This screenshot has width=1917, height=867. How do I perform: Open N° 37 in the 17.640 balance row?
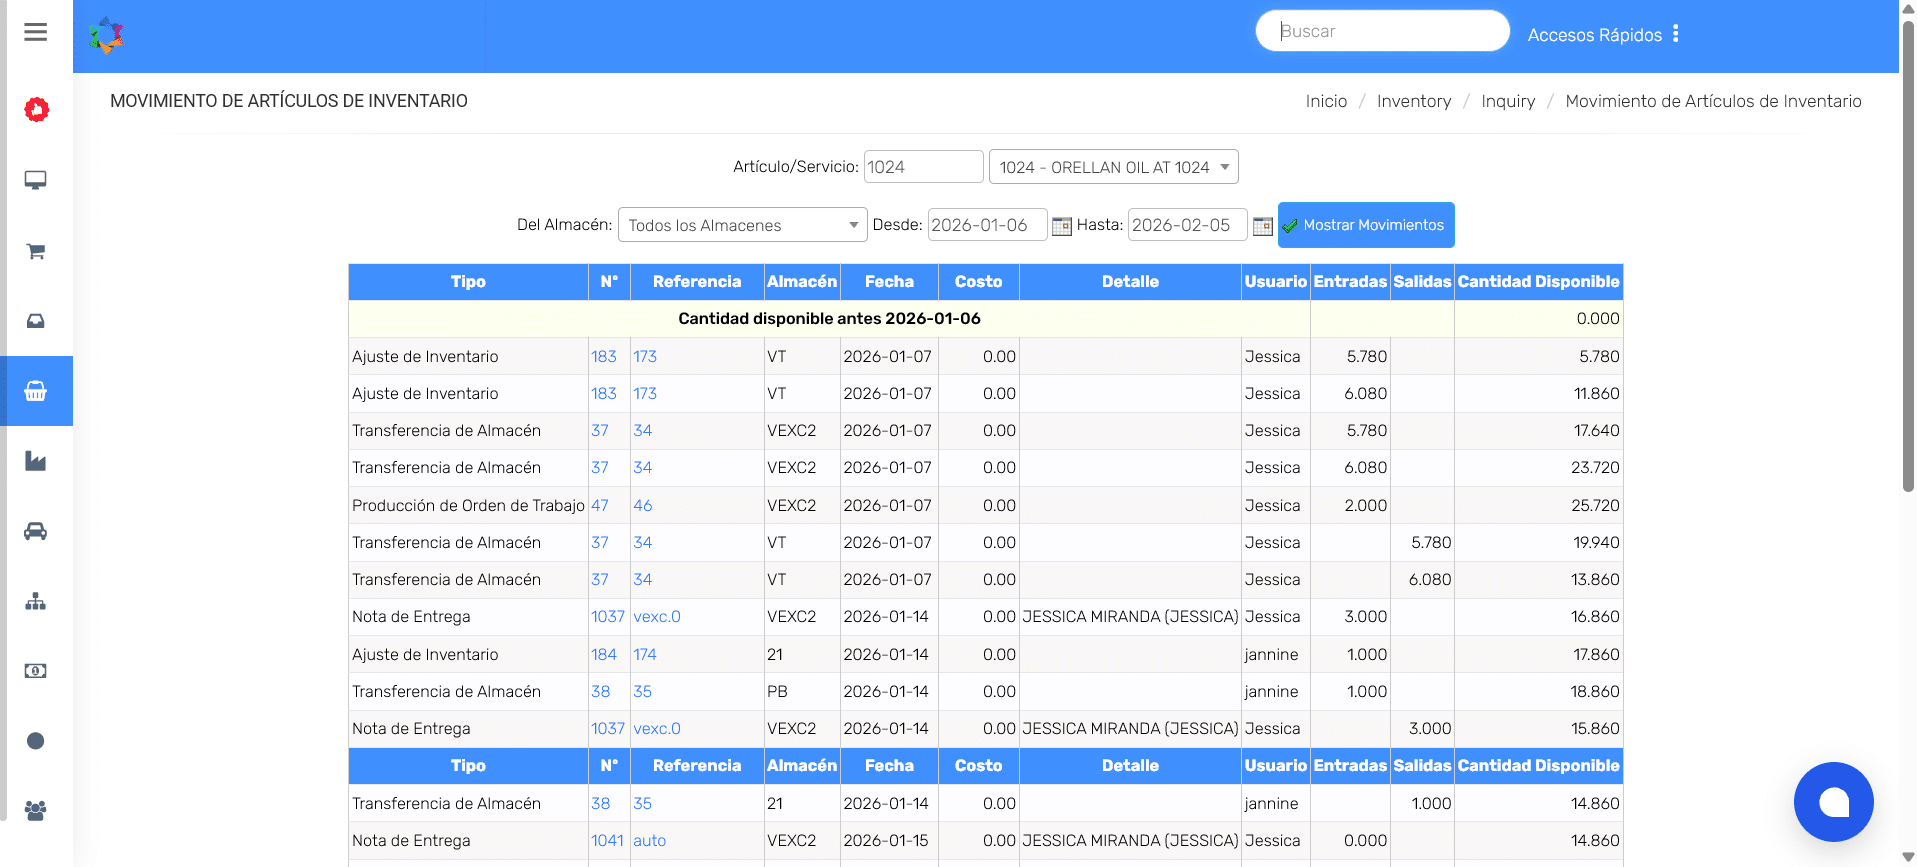coord(600,431)
